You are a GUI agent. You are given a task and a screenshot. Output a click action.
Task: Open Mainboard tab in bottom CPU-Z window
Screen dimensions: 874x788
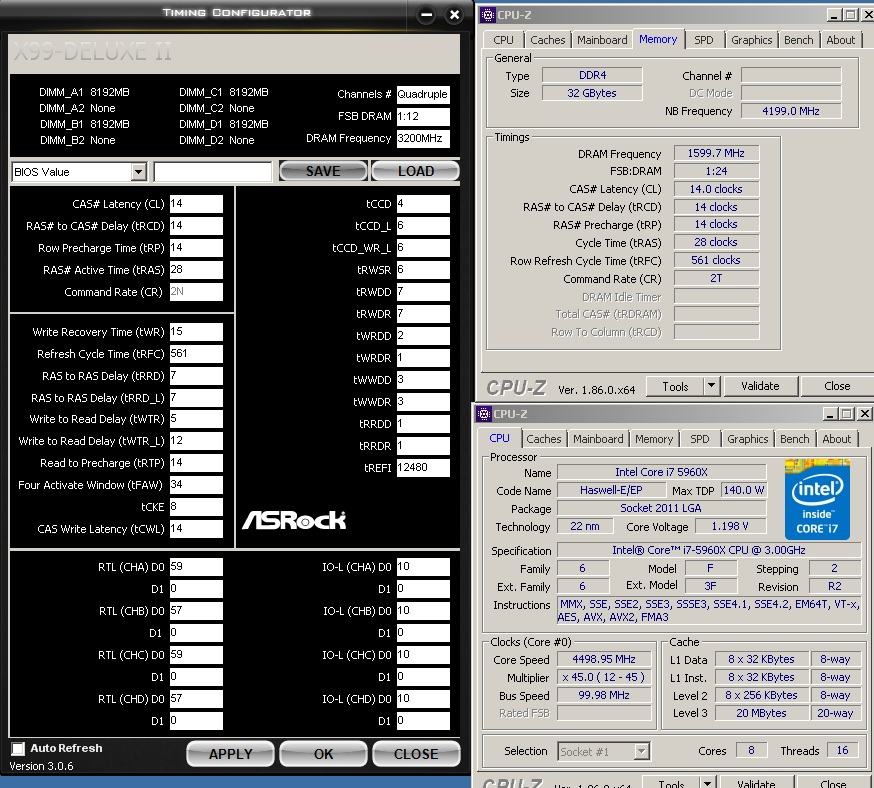point(598,439)
